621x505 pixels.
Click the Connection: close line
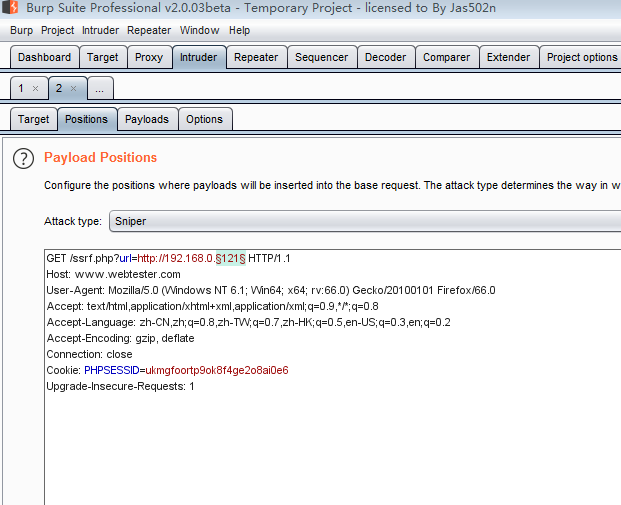point(89,354)
